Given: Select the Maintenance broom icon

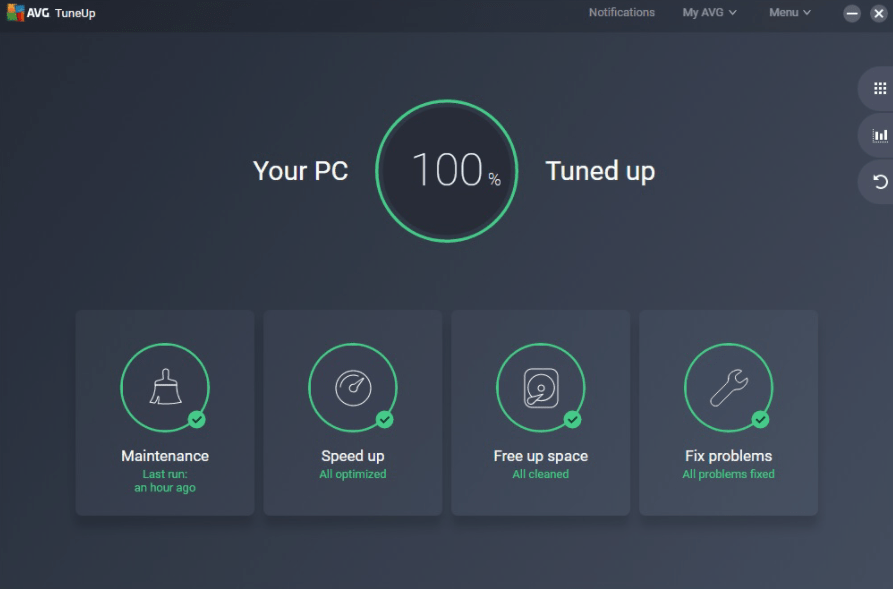Looking at the screenshot, I should point(164,387).
